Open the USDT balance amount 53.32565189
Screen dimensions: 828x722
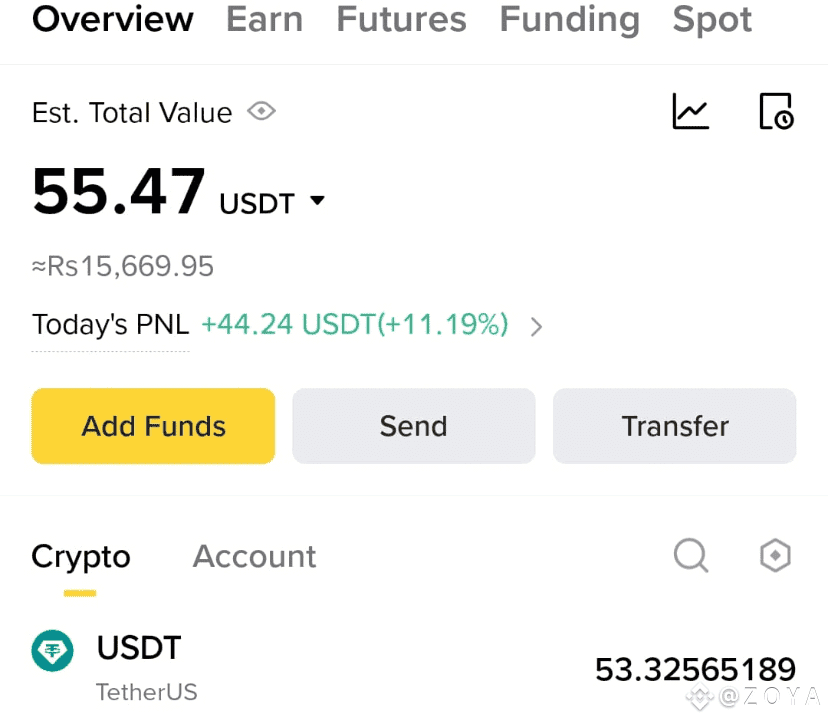coord(695,669)
